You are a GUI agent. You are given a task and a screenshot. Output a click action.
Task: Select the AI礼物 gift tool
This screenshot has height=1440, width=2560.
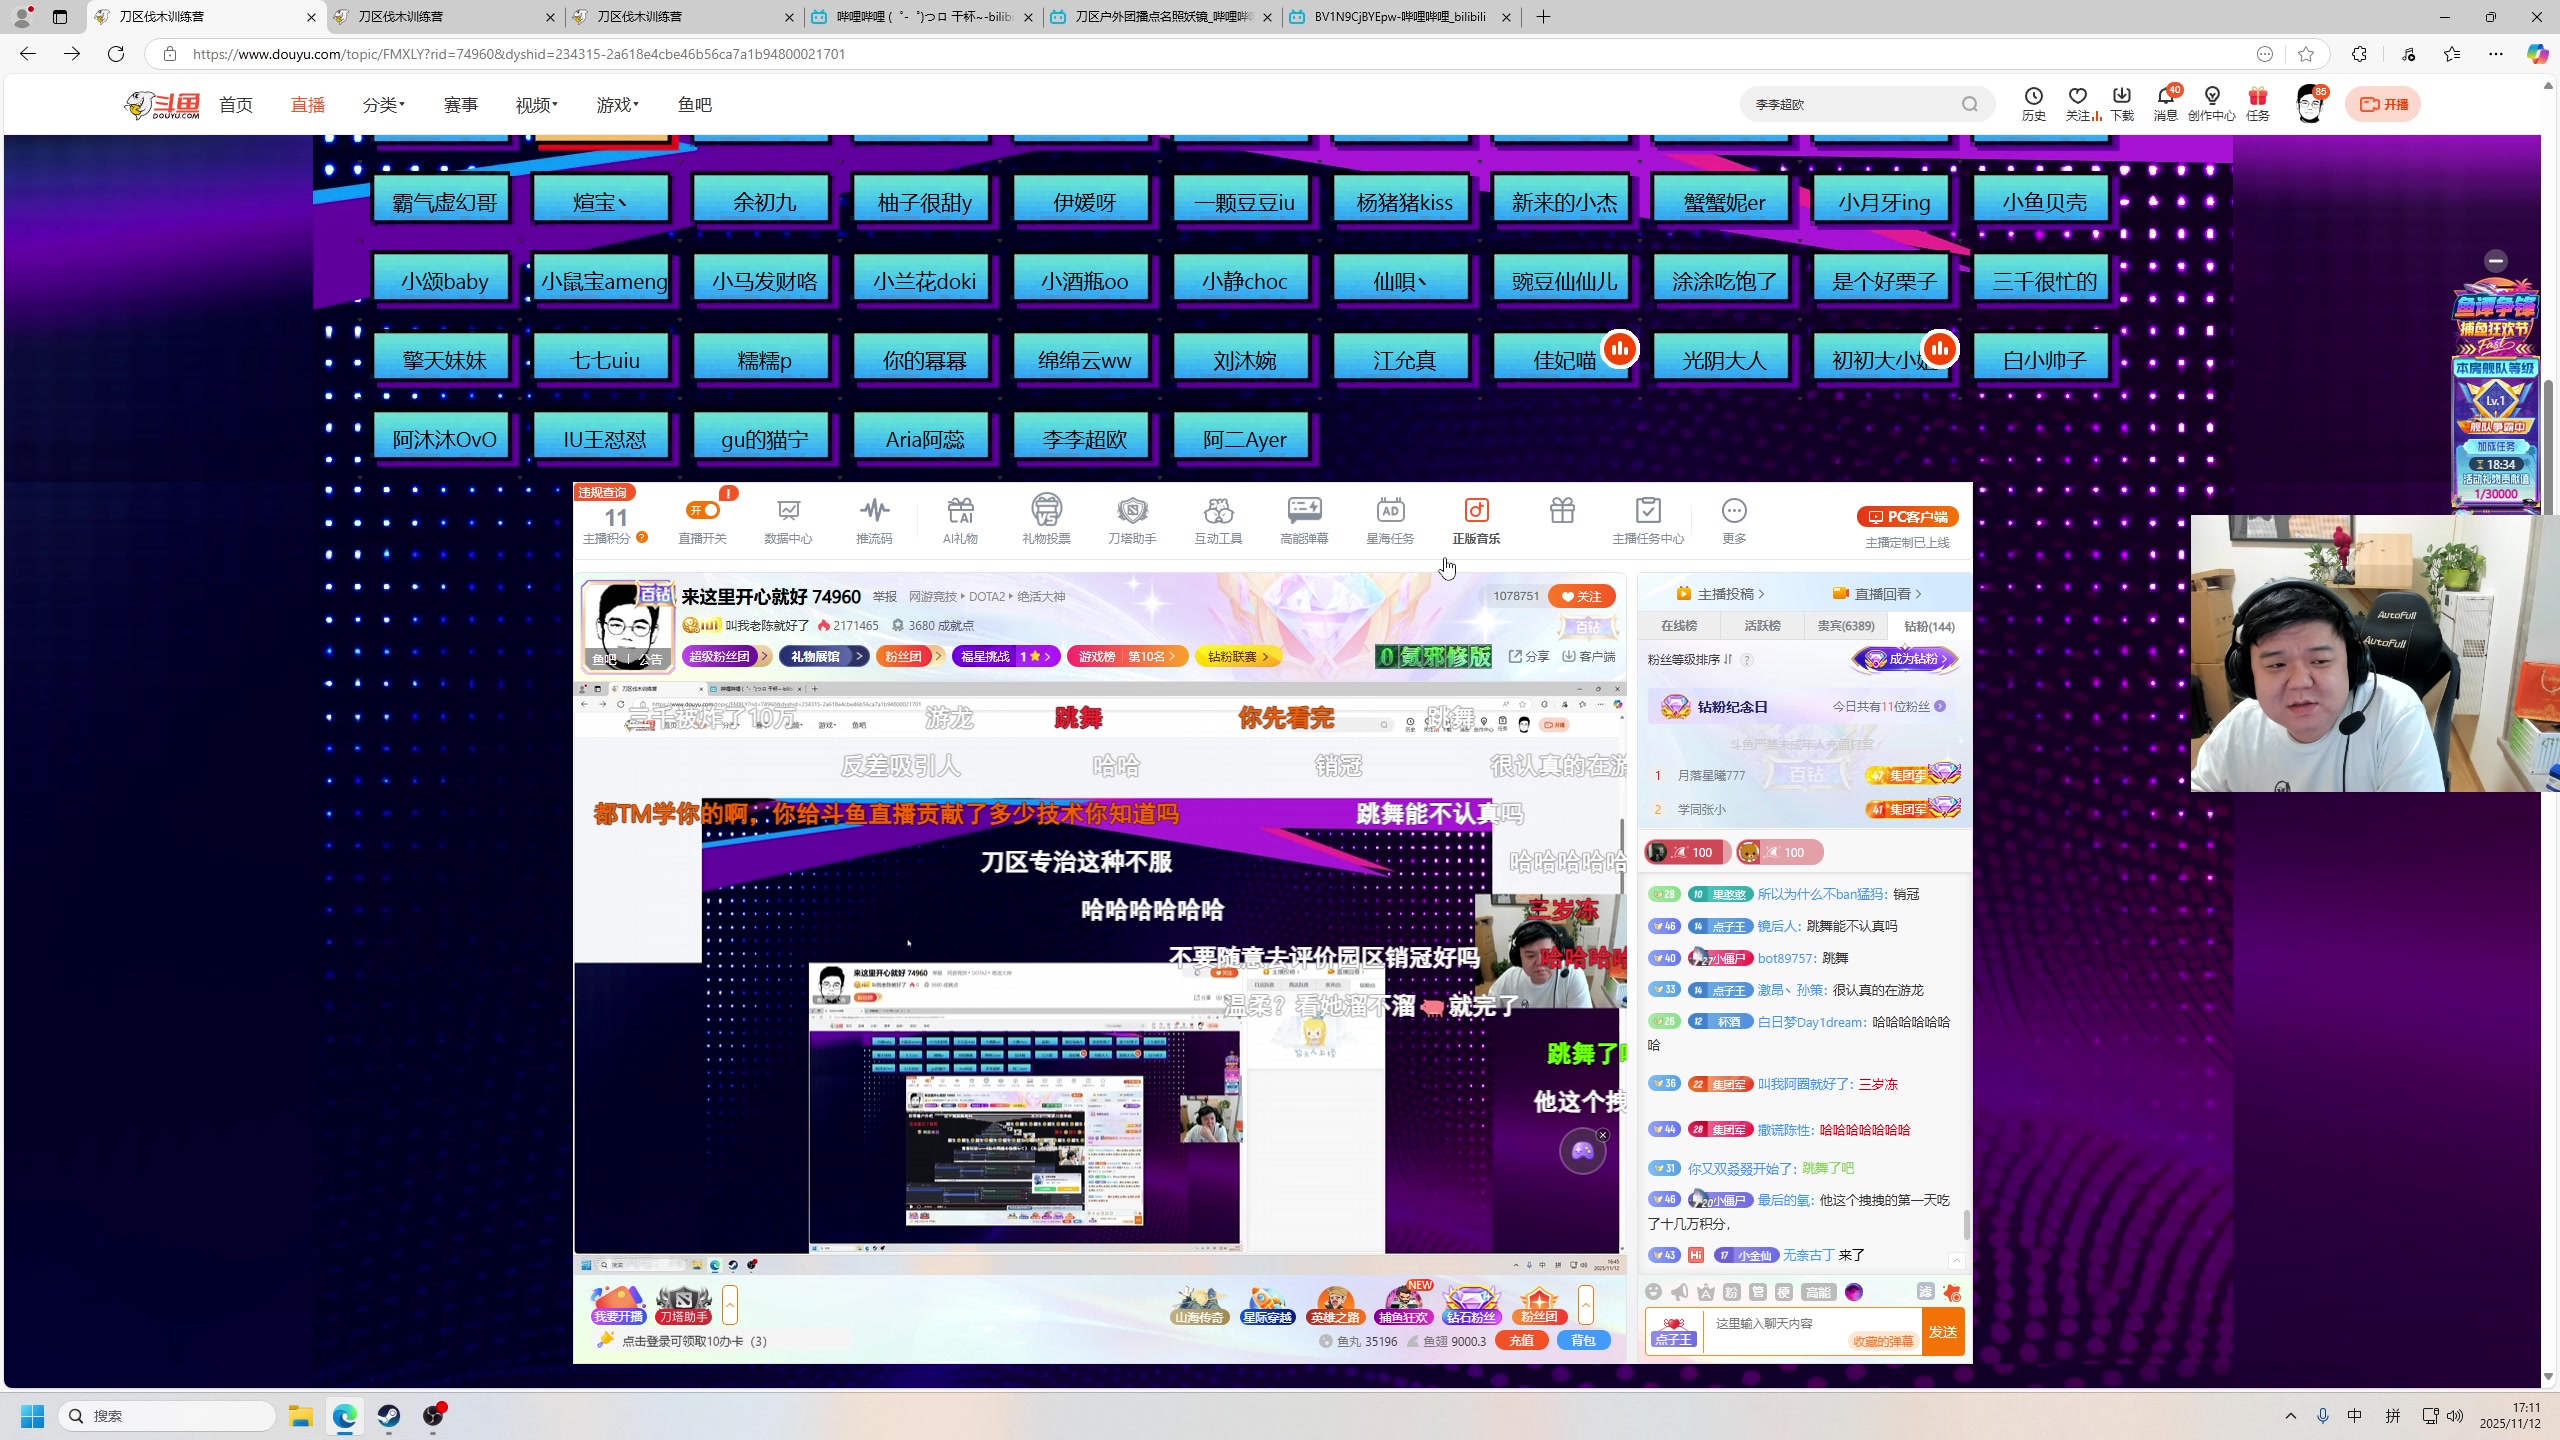tap(959, 518)
